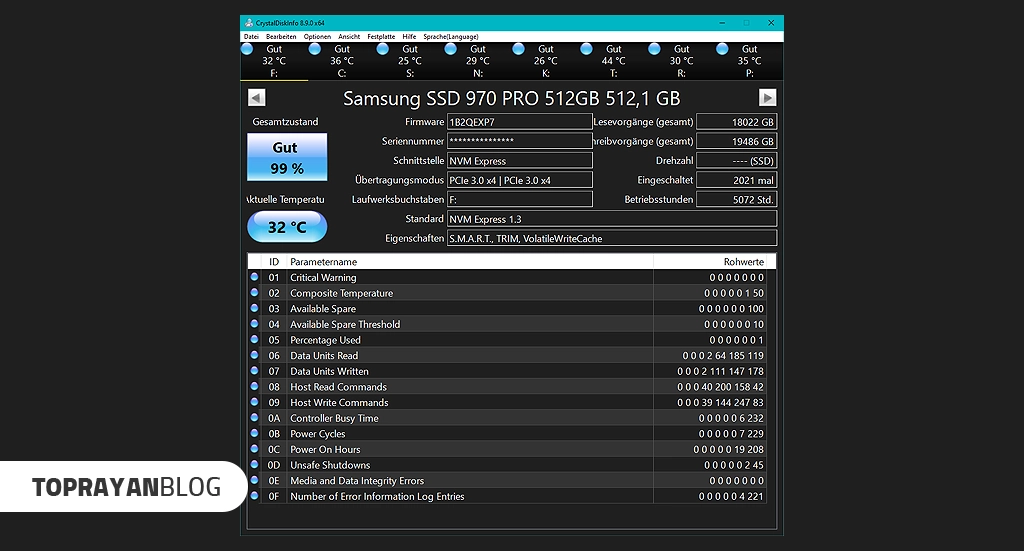Click the status dot of Data Units Read
The image size is (1024, 551).
[255, 355]
